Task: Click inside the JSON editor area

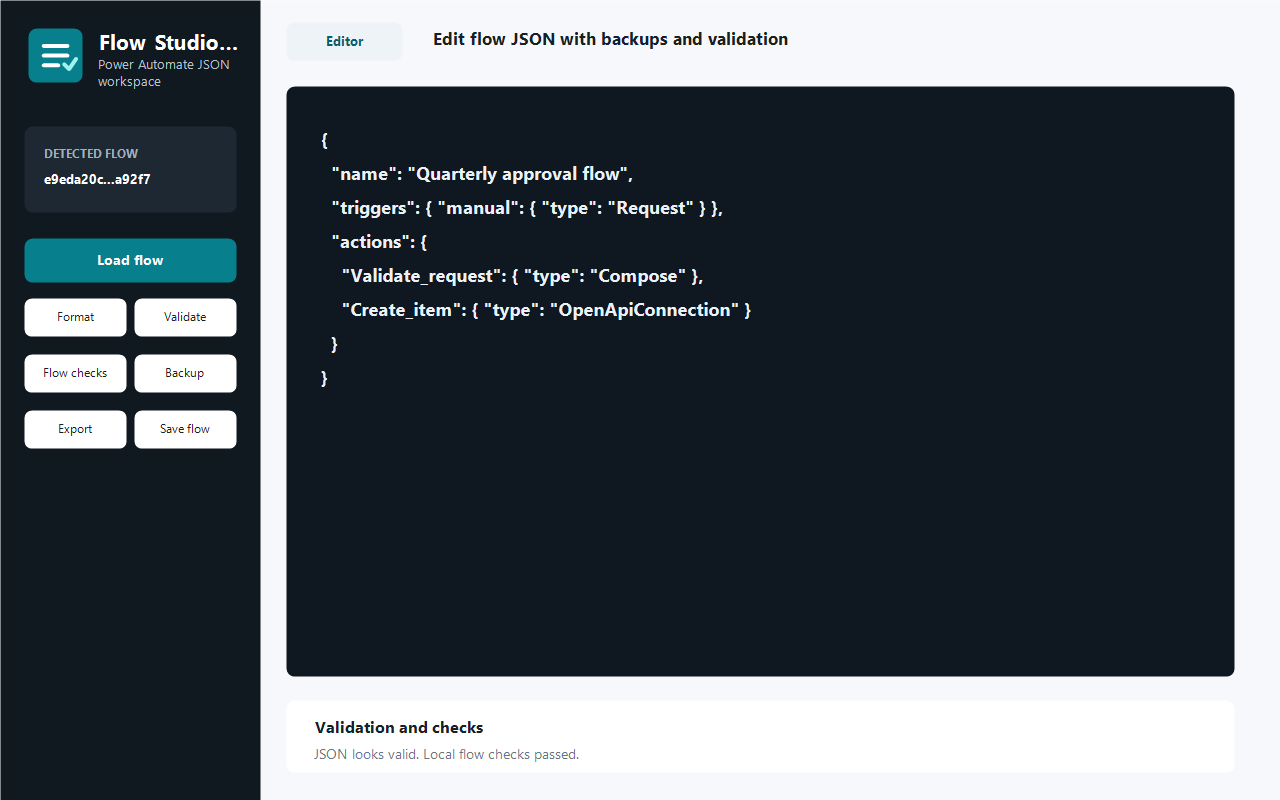Action: 760,381
